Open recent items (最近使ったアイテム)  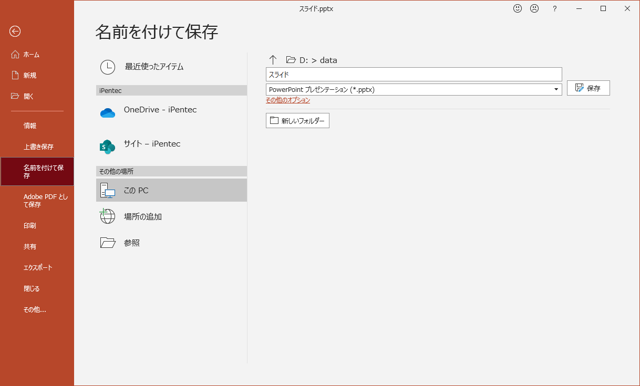coord(171,67)
